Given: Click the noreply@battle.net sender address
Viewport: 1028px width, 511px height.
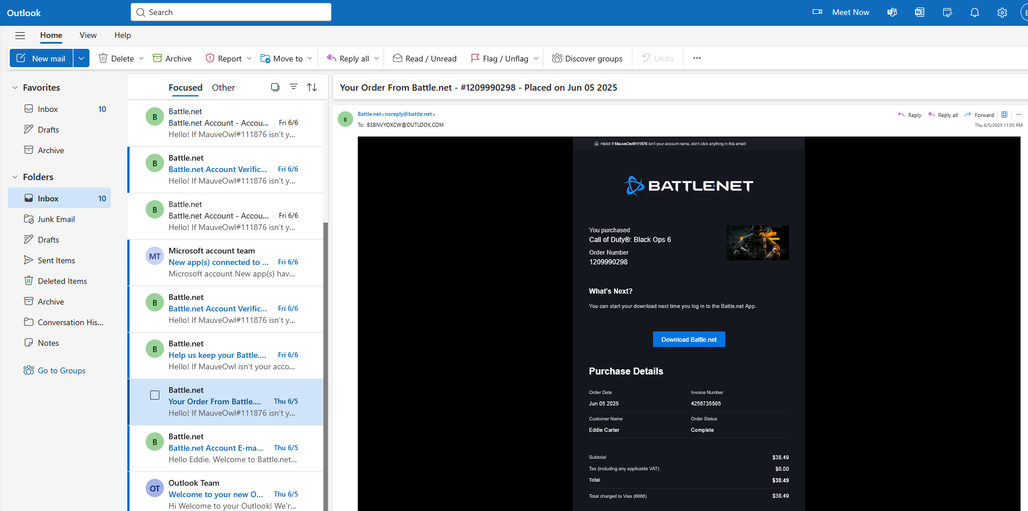Looking at the screenshot, I should (x=408, y=114).
